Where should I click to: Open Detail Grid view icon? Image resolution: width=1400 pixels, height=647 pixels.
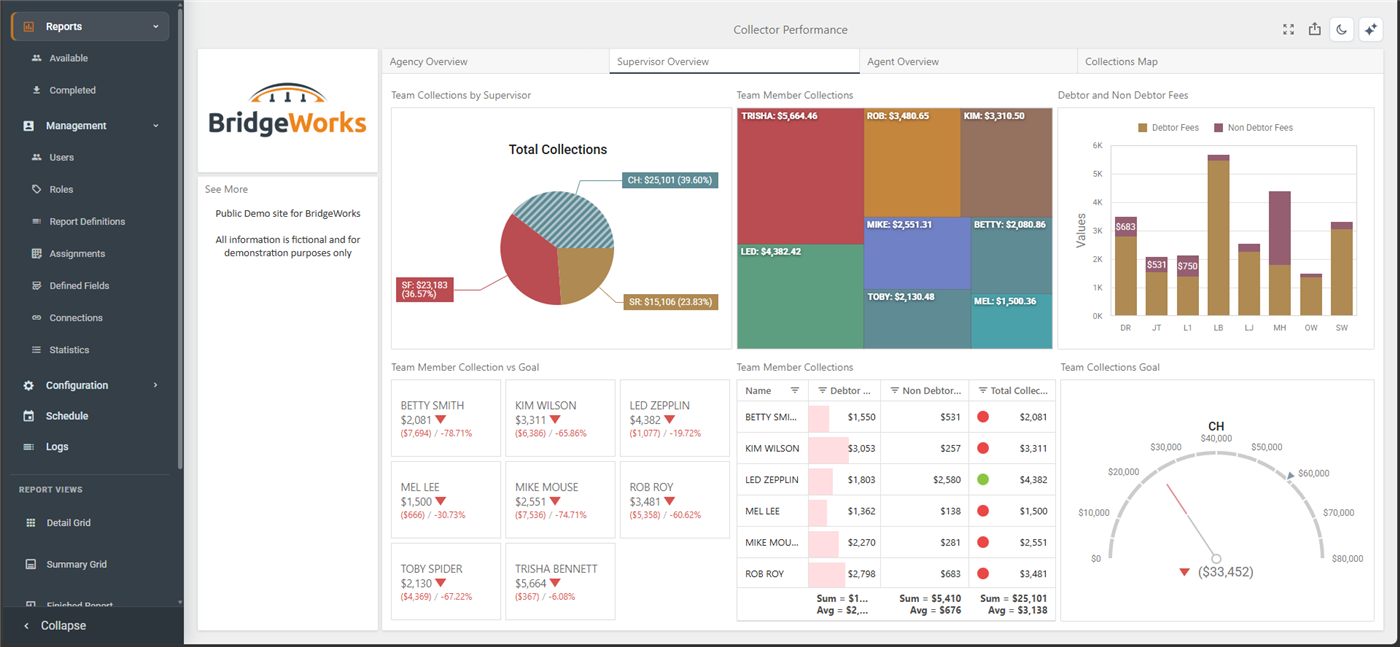click(x=30, y=523)
